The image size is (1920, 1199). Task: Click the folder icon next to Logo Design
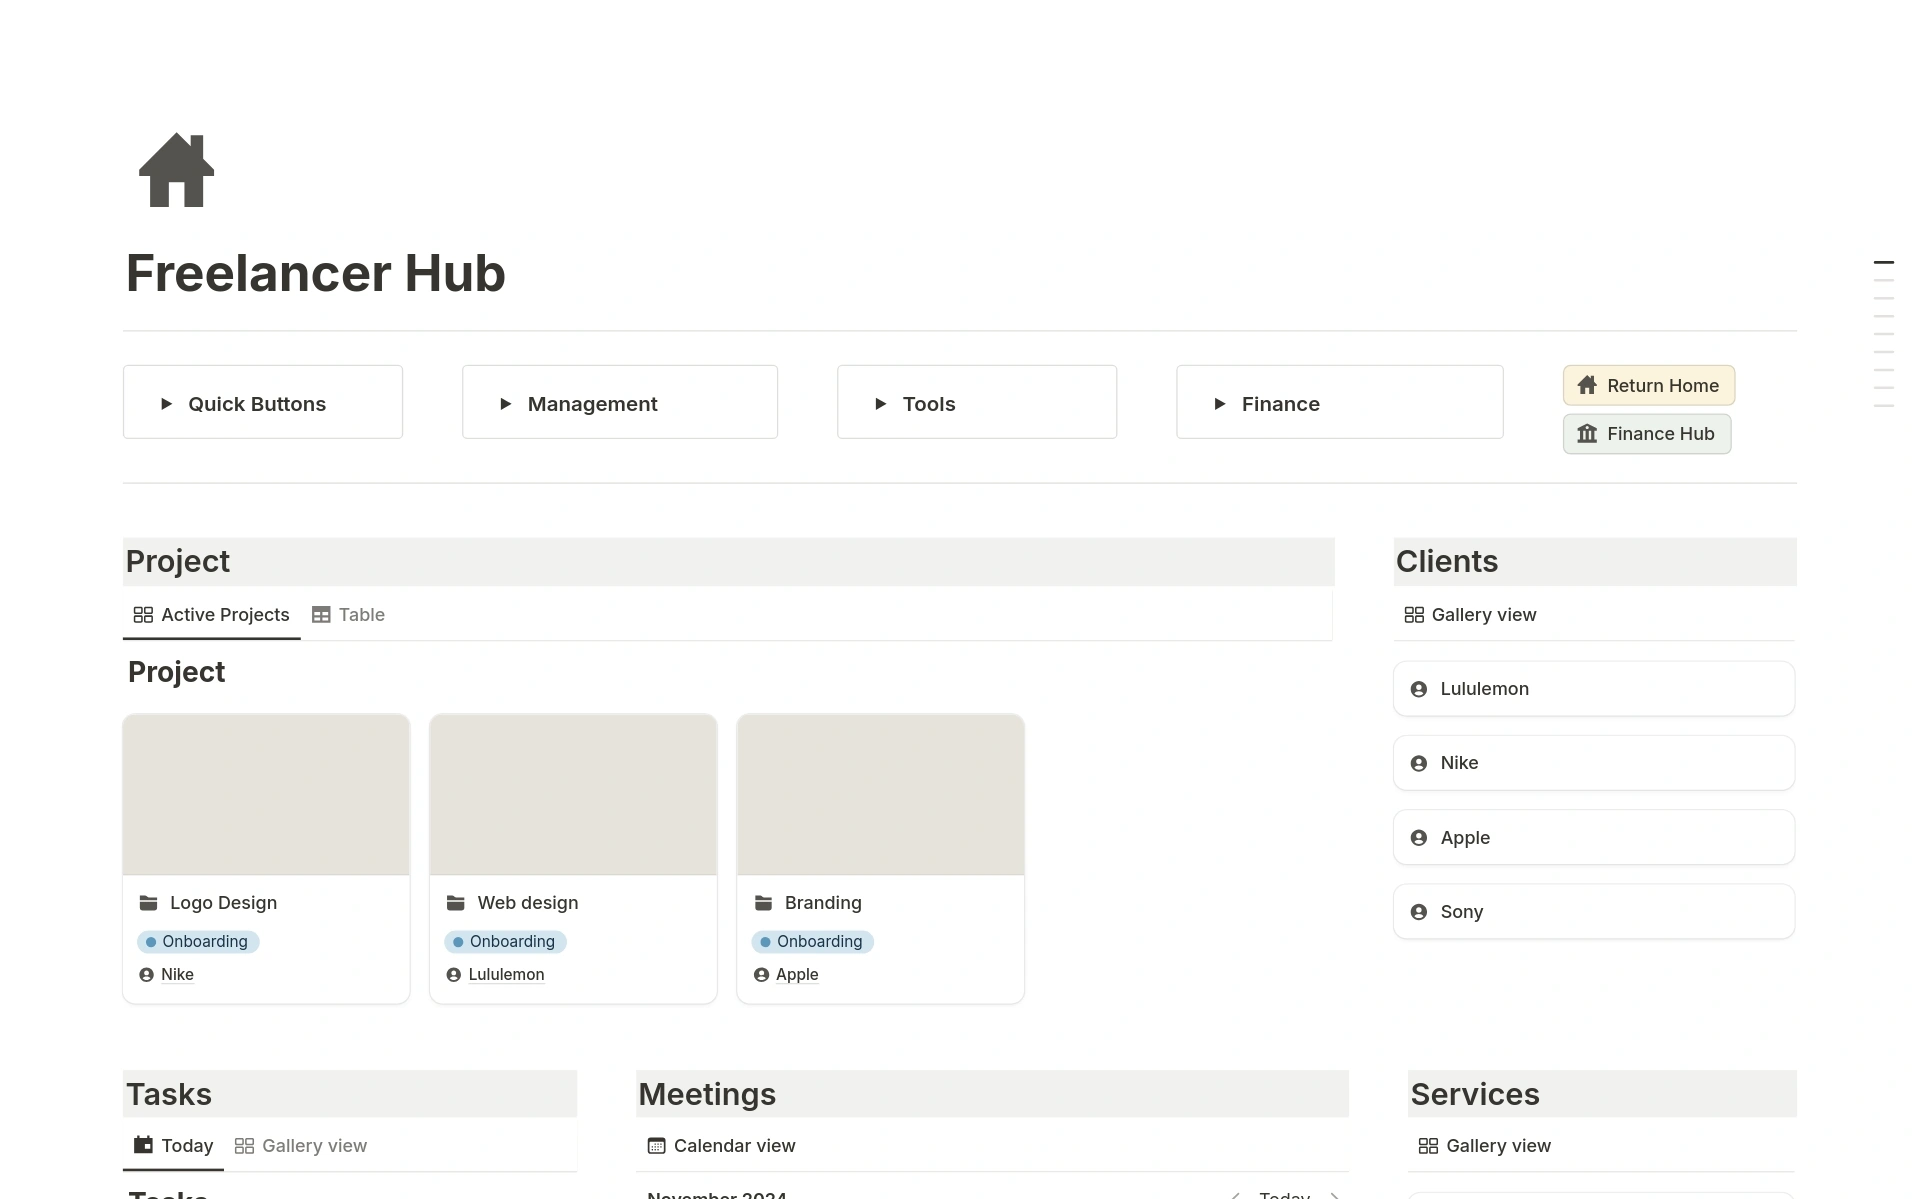click(149, 903)
